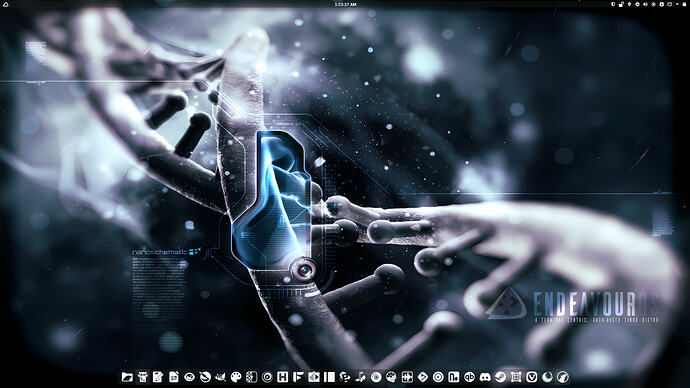Viewport: 690px width, 388px height.
Task: Open the clock reading 1:23:37 AM
Action: coord(345,4)
